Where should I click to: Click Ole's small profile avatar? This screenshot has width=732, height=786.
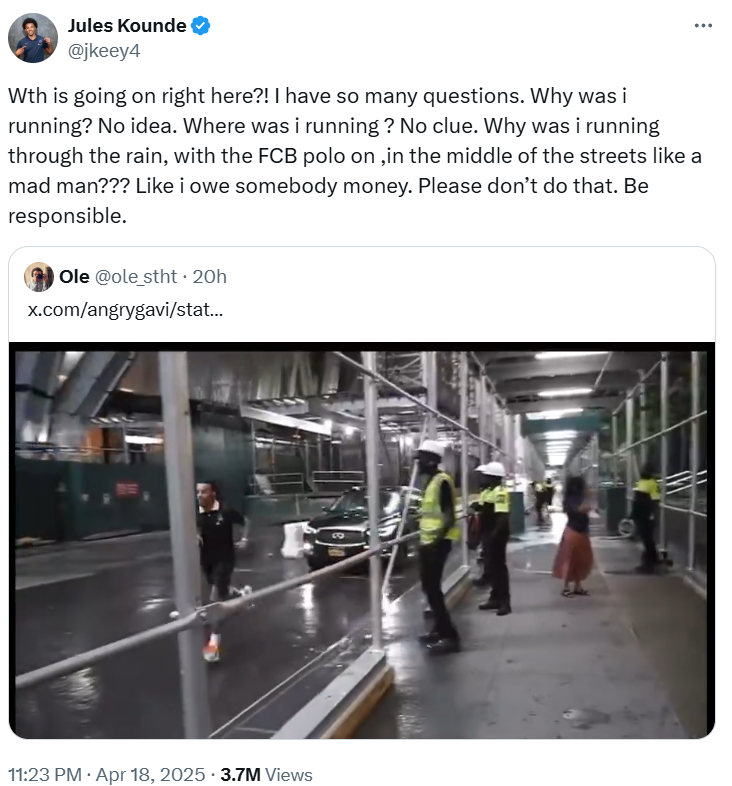coord(40,277)
